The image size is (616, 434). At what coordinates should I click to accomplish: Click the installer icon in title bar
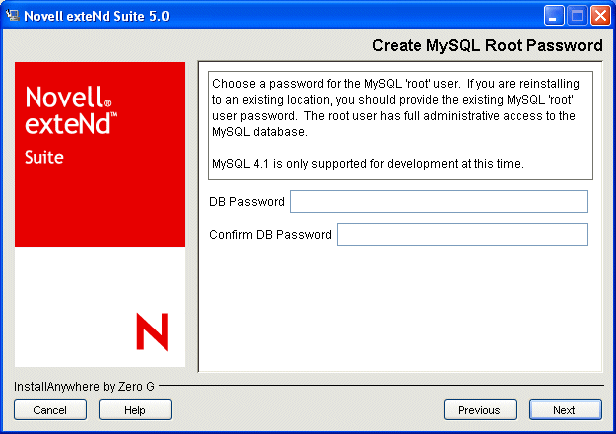[13, 16]
